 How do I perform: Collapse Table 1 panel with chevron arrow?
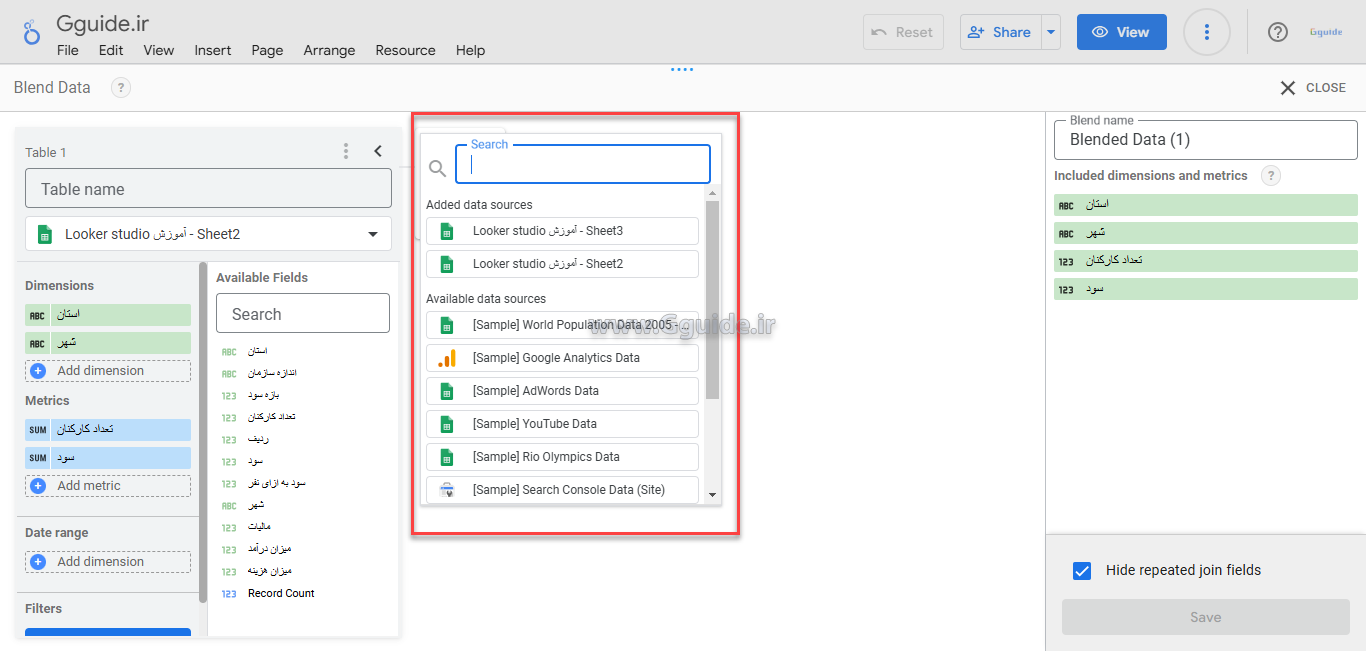[x=378, y=151]
